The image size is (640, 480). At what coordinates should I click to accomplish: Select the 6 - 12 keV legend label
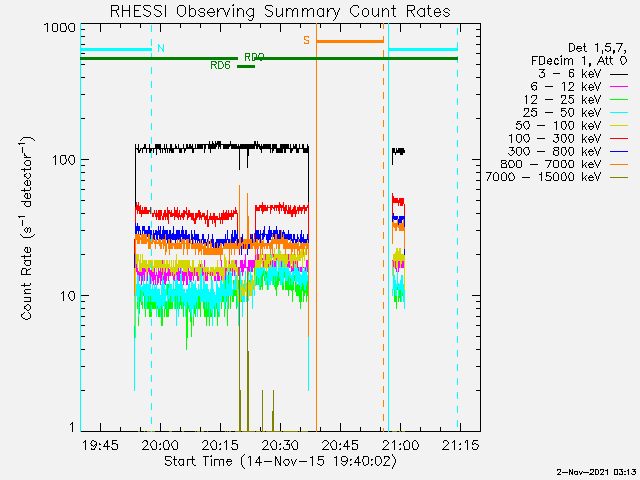(x=566, y=87)
